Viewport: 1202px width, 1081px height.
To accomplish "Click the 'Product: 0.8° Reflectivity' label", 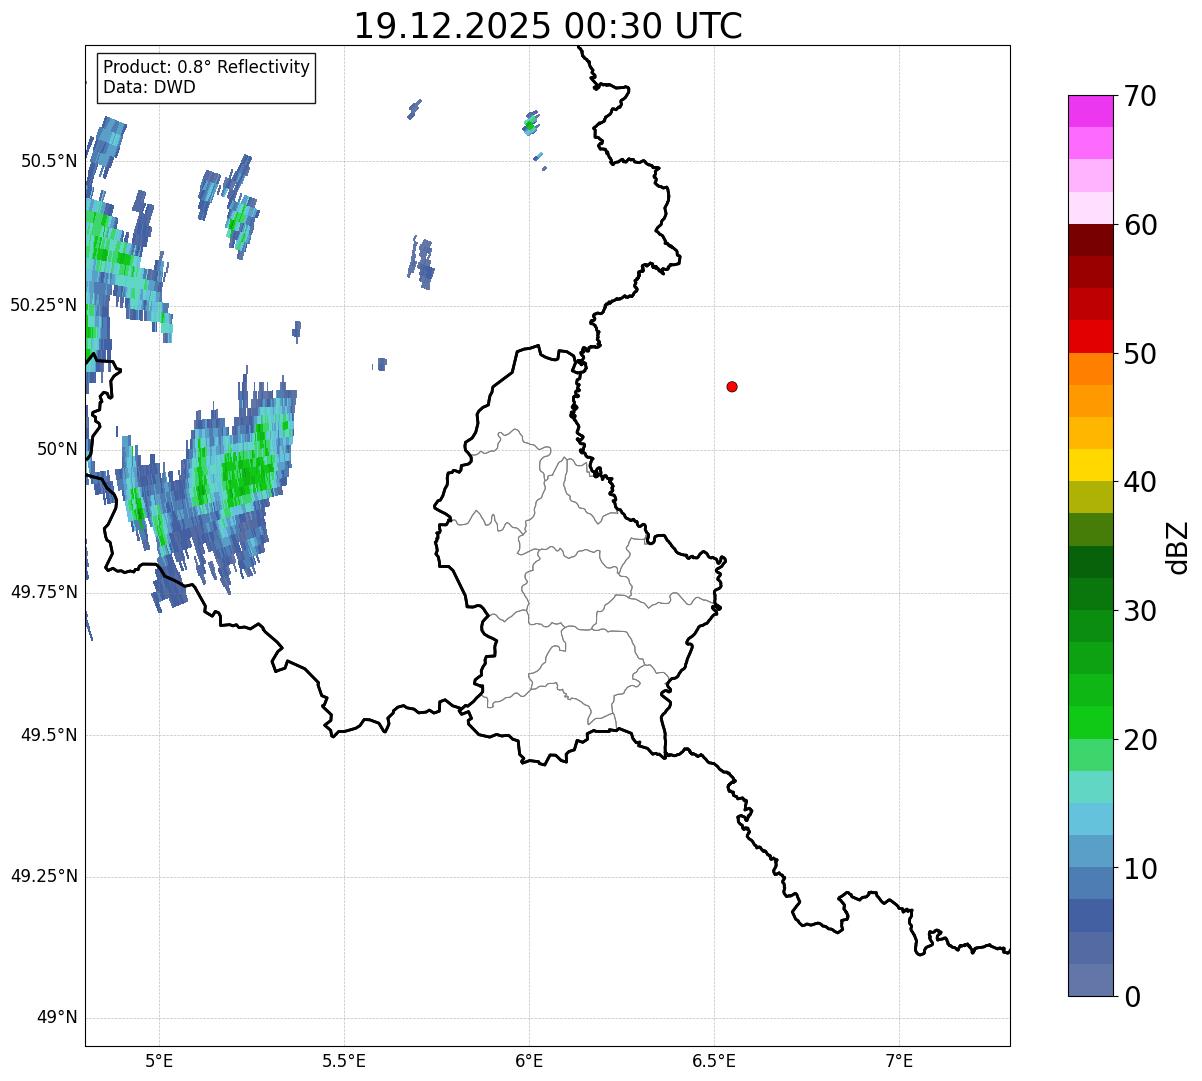I will click(x=207, y=67).
